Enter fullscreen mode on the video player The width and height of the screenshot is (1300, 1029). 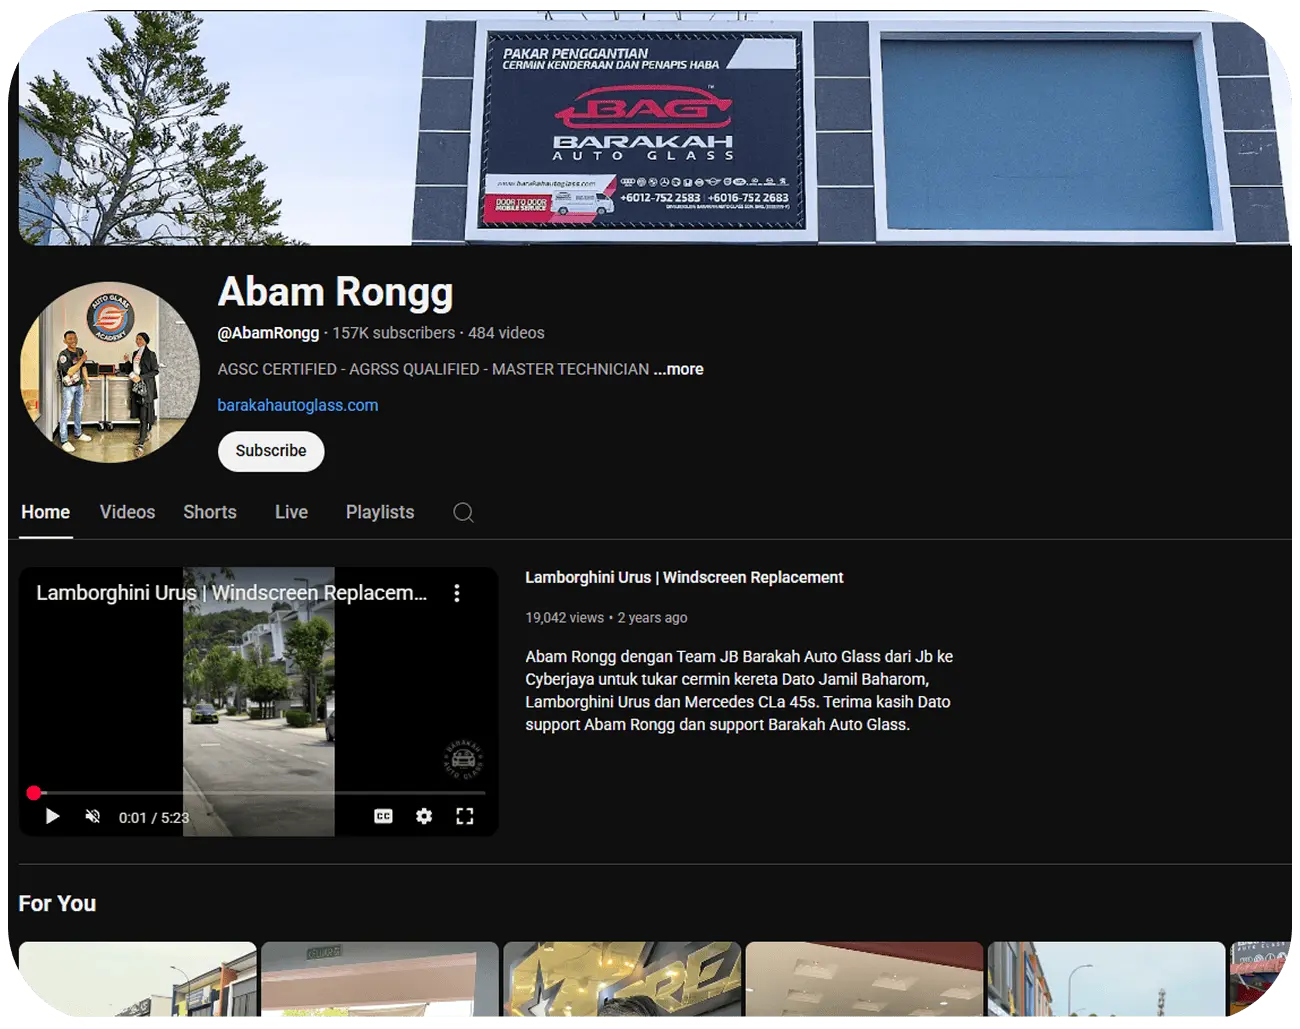click(465, 817)
